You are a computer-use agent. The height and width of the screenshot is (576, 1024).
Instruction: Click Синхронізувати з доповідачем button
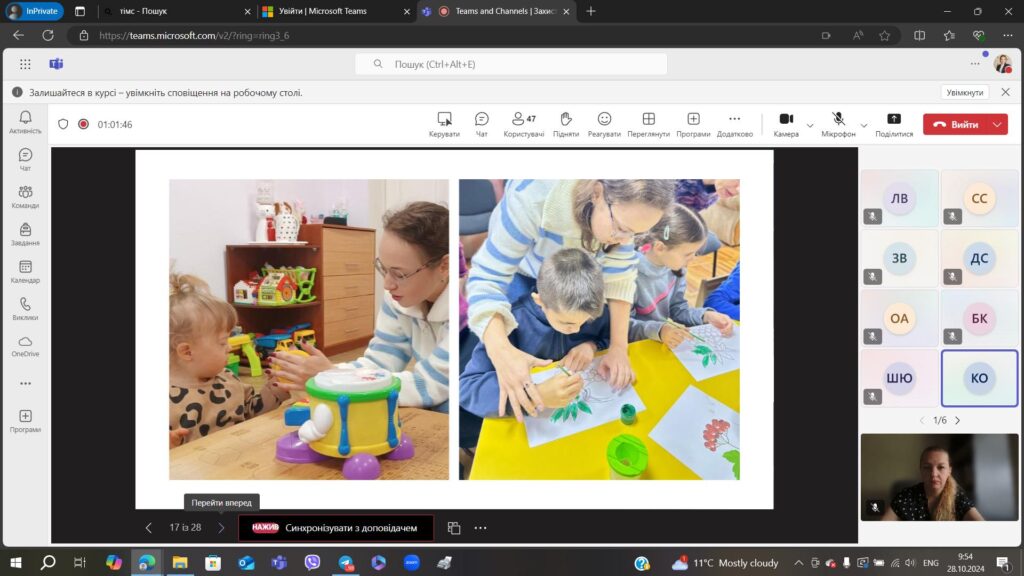point(336,528)
